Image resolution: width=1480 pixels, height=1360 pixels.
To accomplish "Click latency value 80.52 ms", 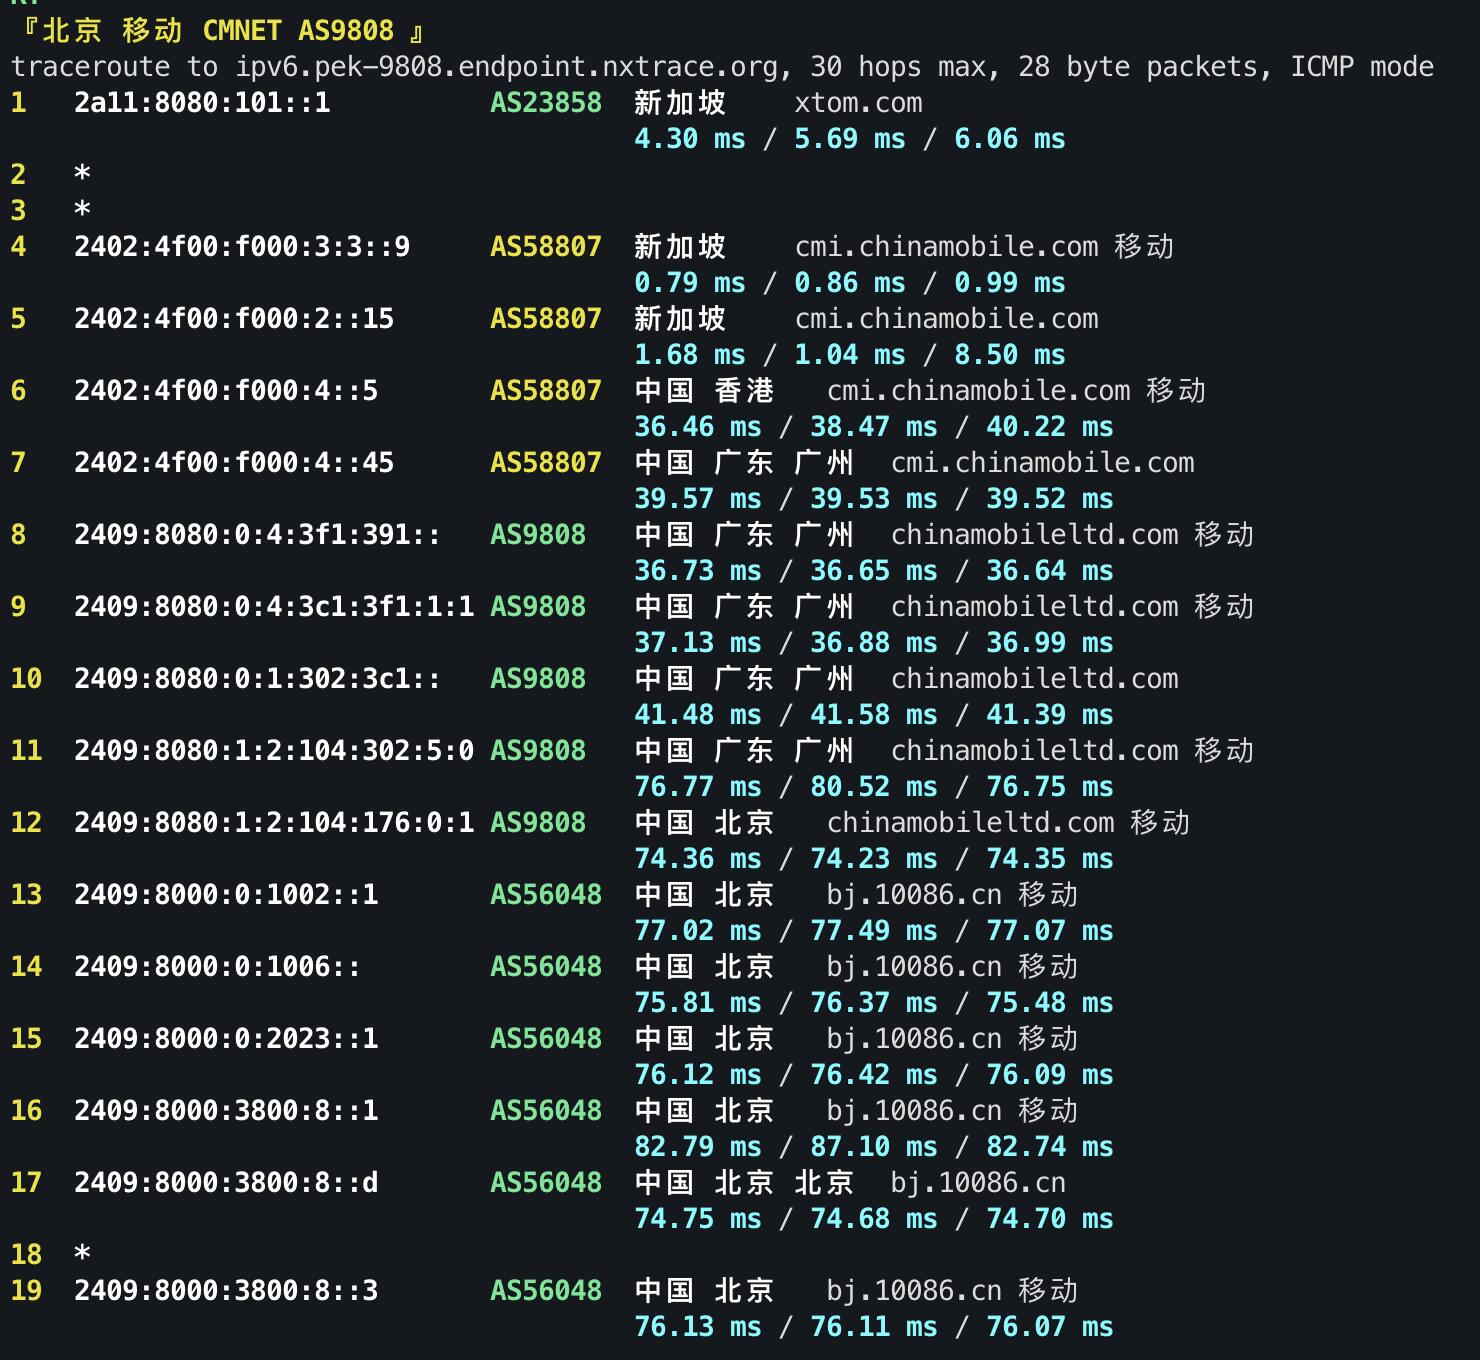I will click(874, 787).
